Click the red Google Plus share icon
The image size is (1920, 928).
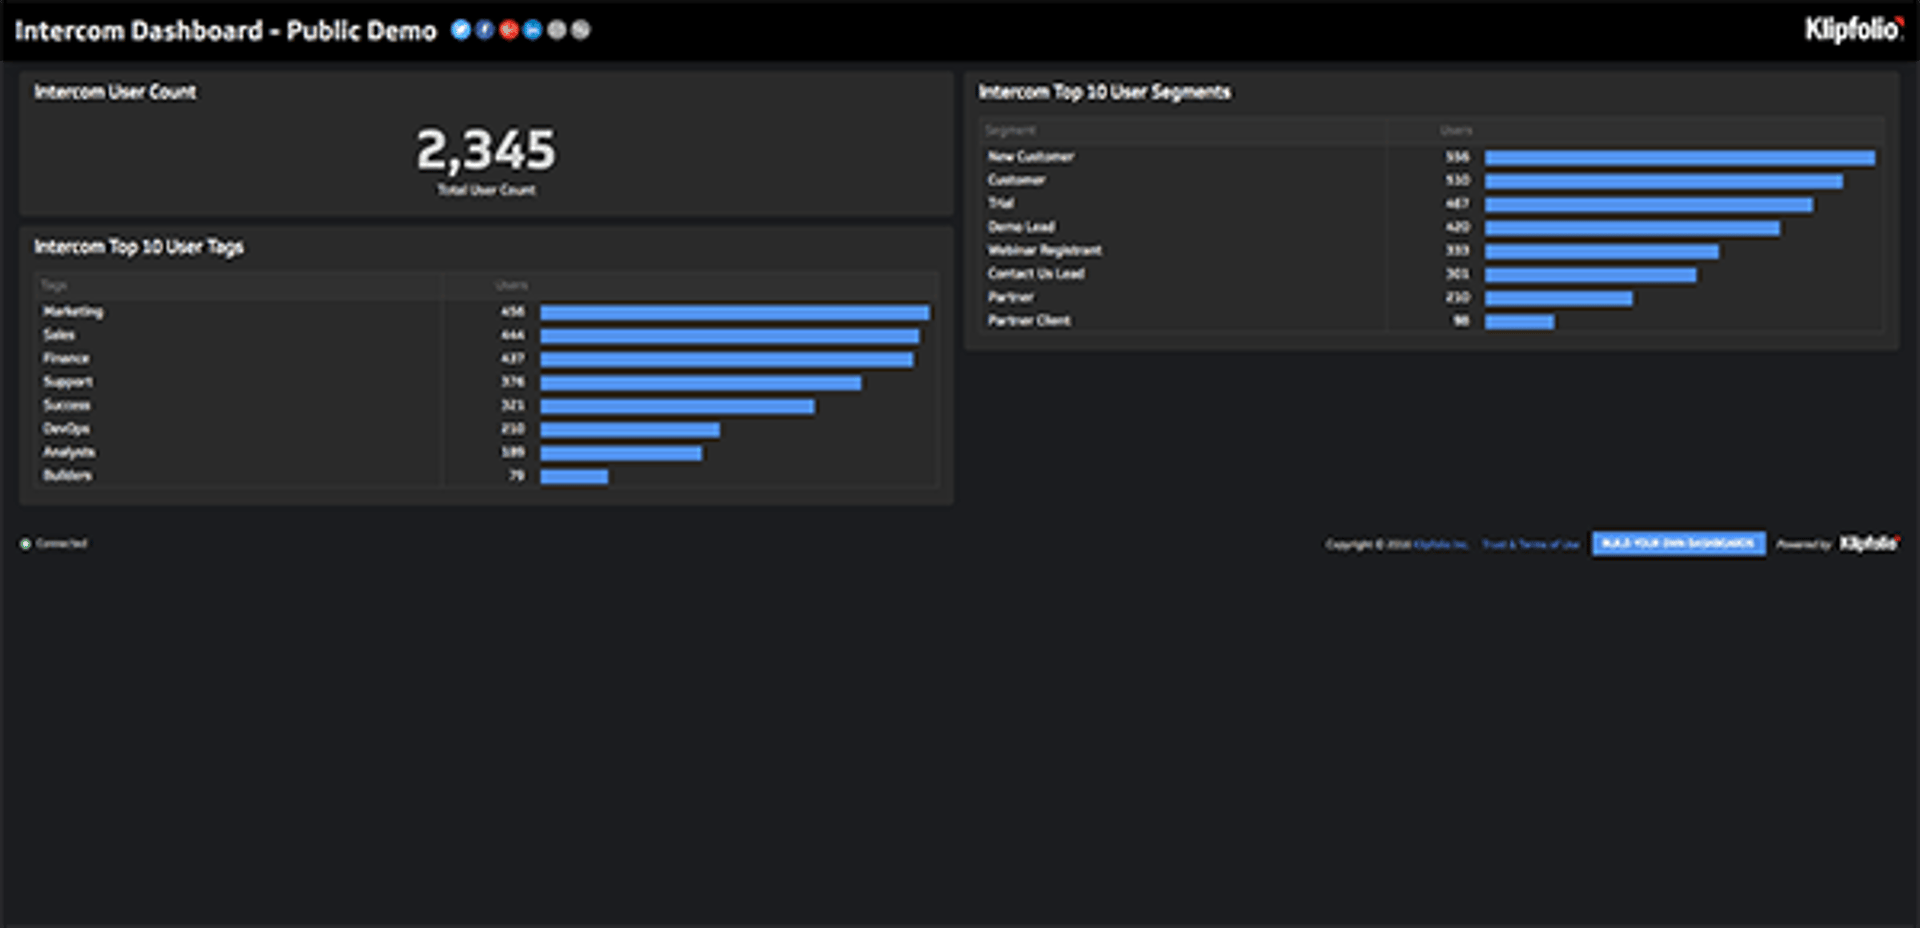(x=508, y=30)
